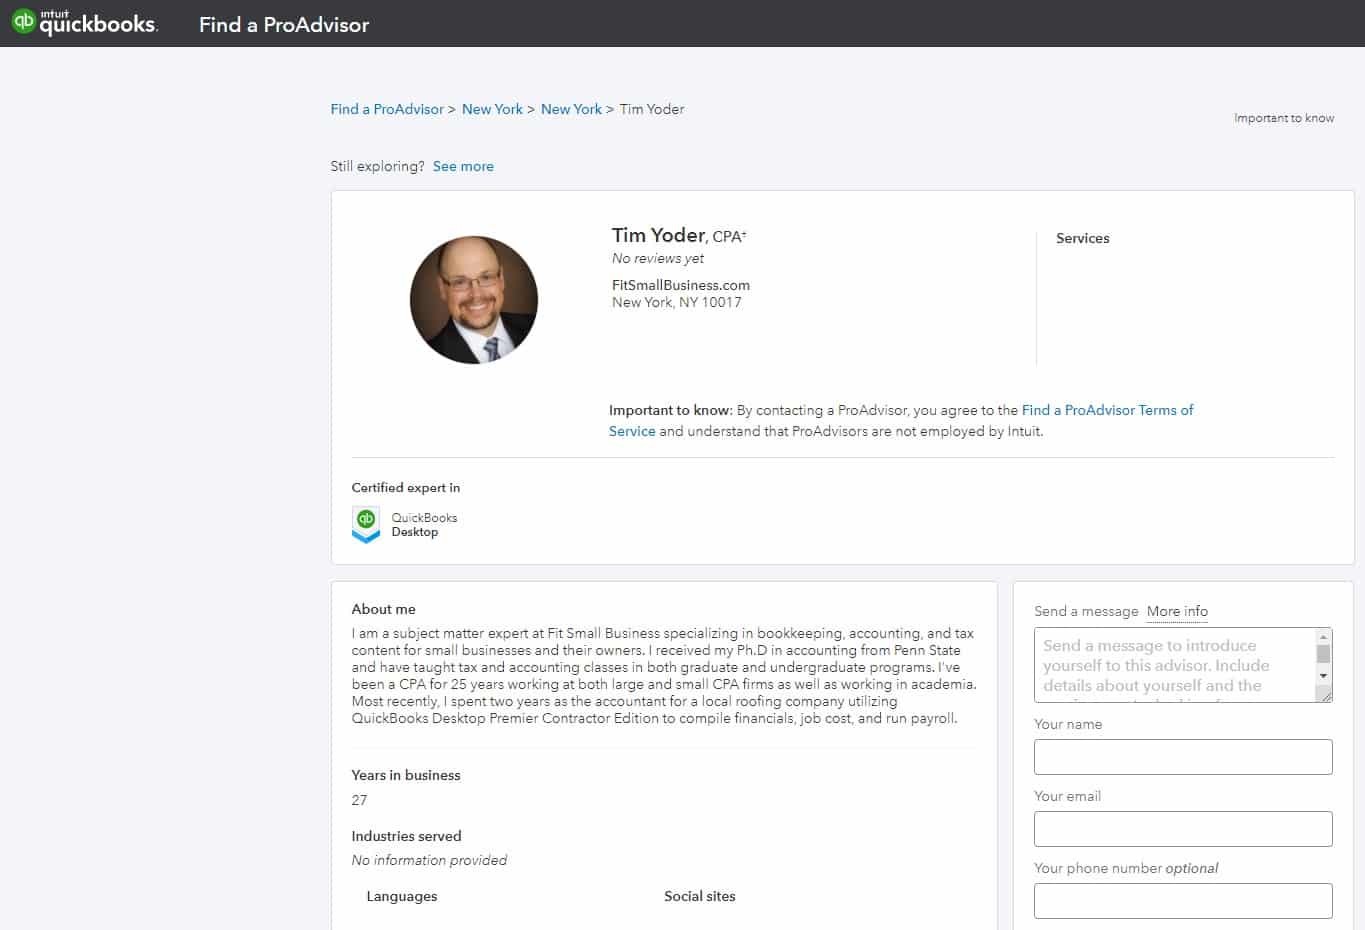This screenshot has width=1365, height=930.
Task: Click the Your phone number input field
Action: click(1183, 901)
